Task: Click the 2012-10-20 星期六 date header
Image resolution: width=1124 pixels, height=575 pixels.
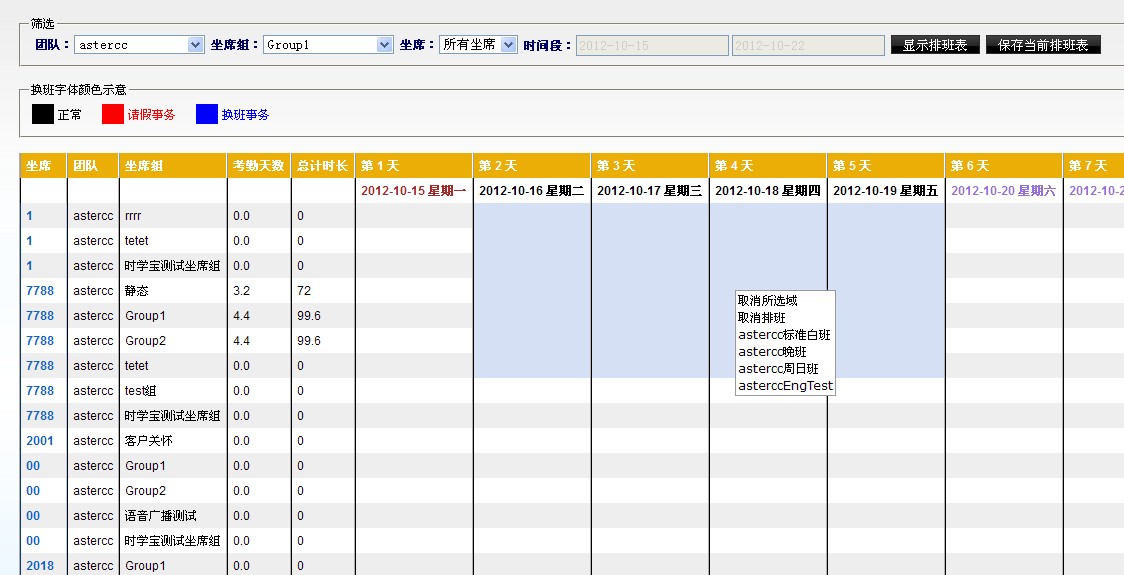Action: coord(1003,191)
